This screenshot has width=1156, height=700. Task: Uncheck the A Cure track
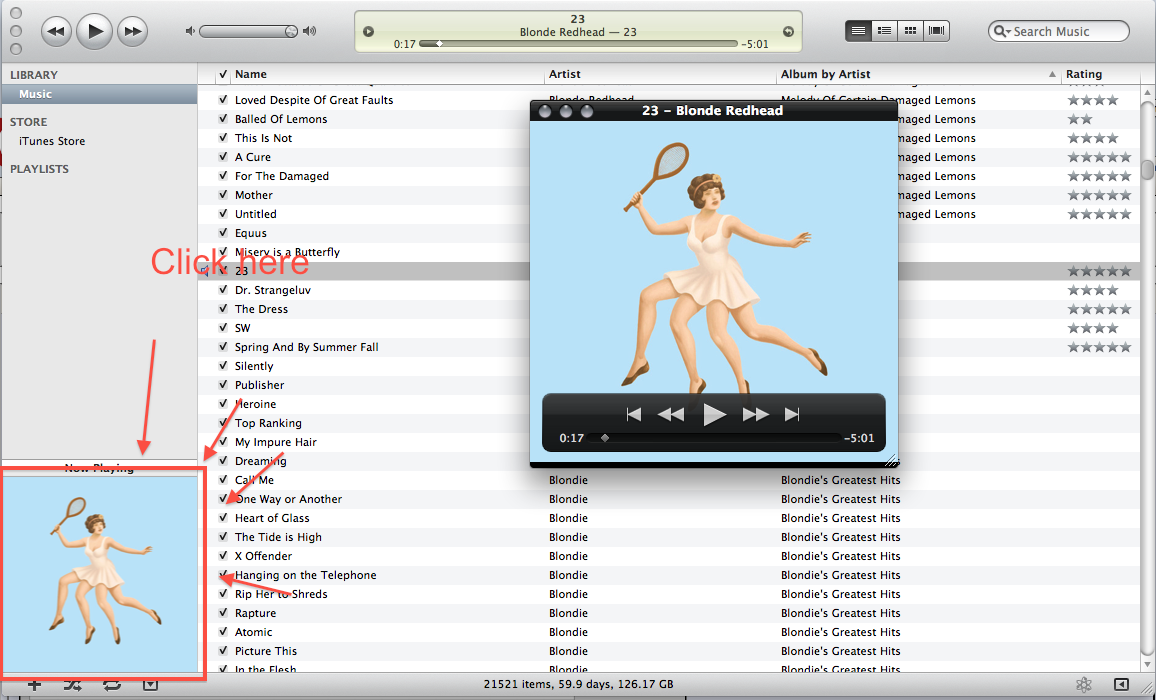click(x=223, y=157)
